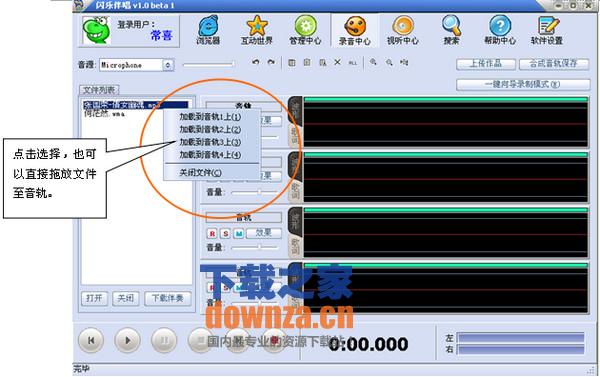Open 视听中心 disc icon

(403, 30)
